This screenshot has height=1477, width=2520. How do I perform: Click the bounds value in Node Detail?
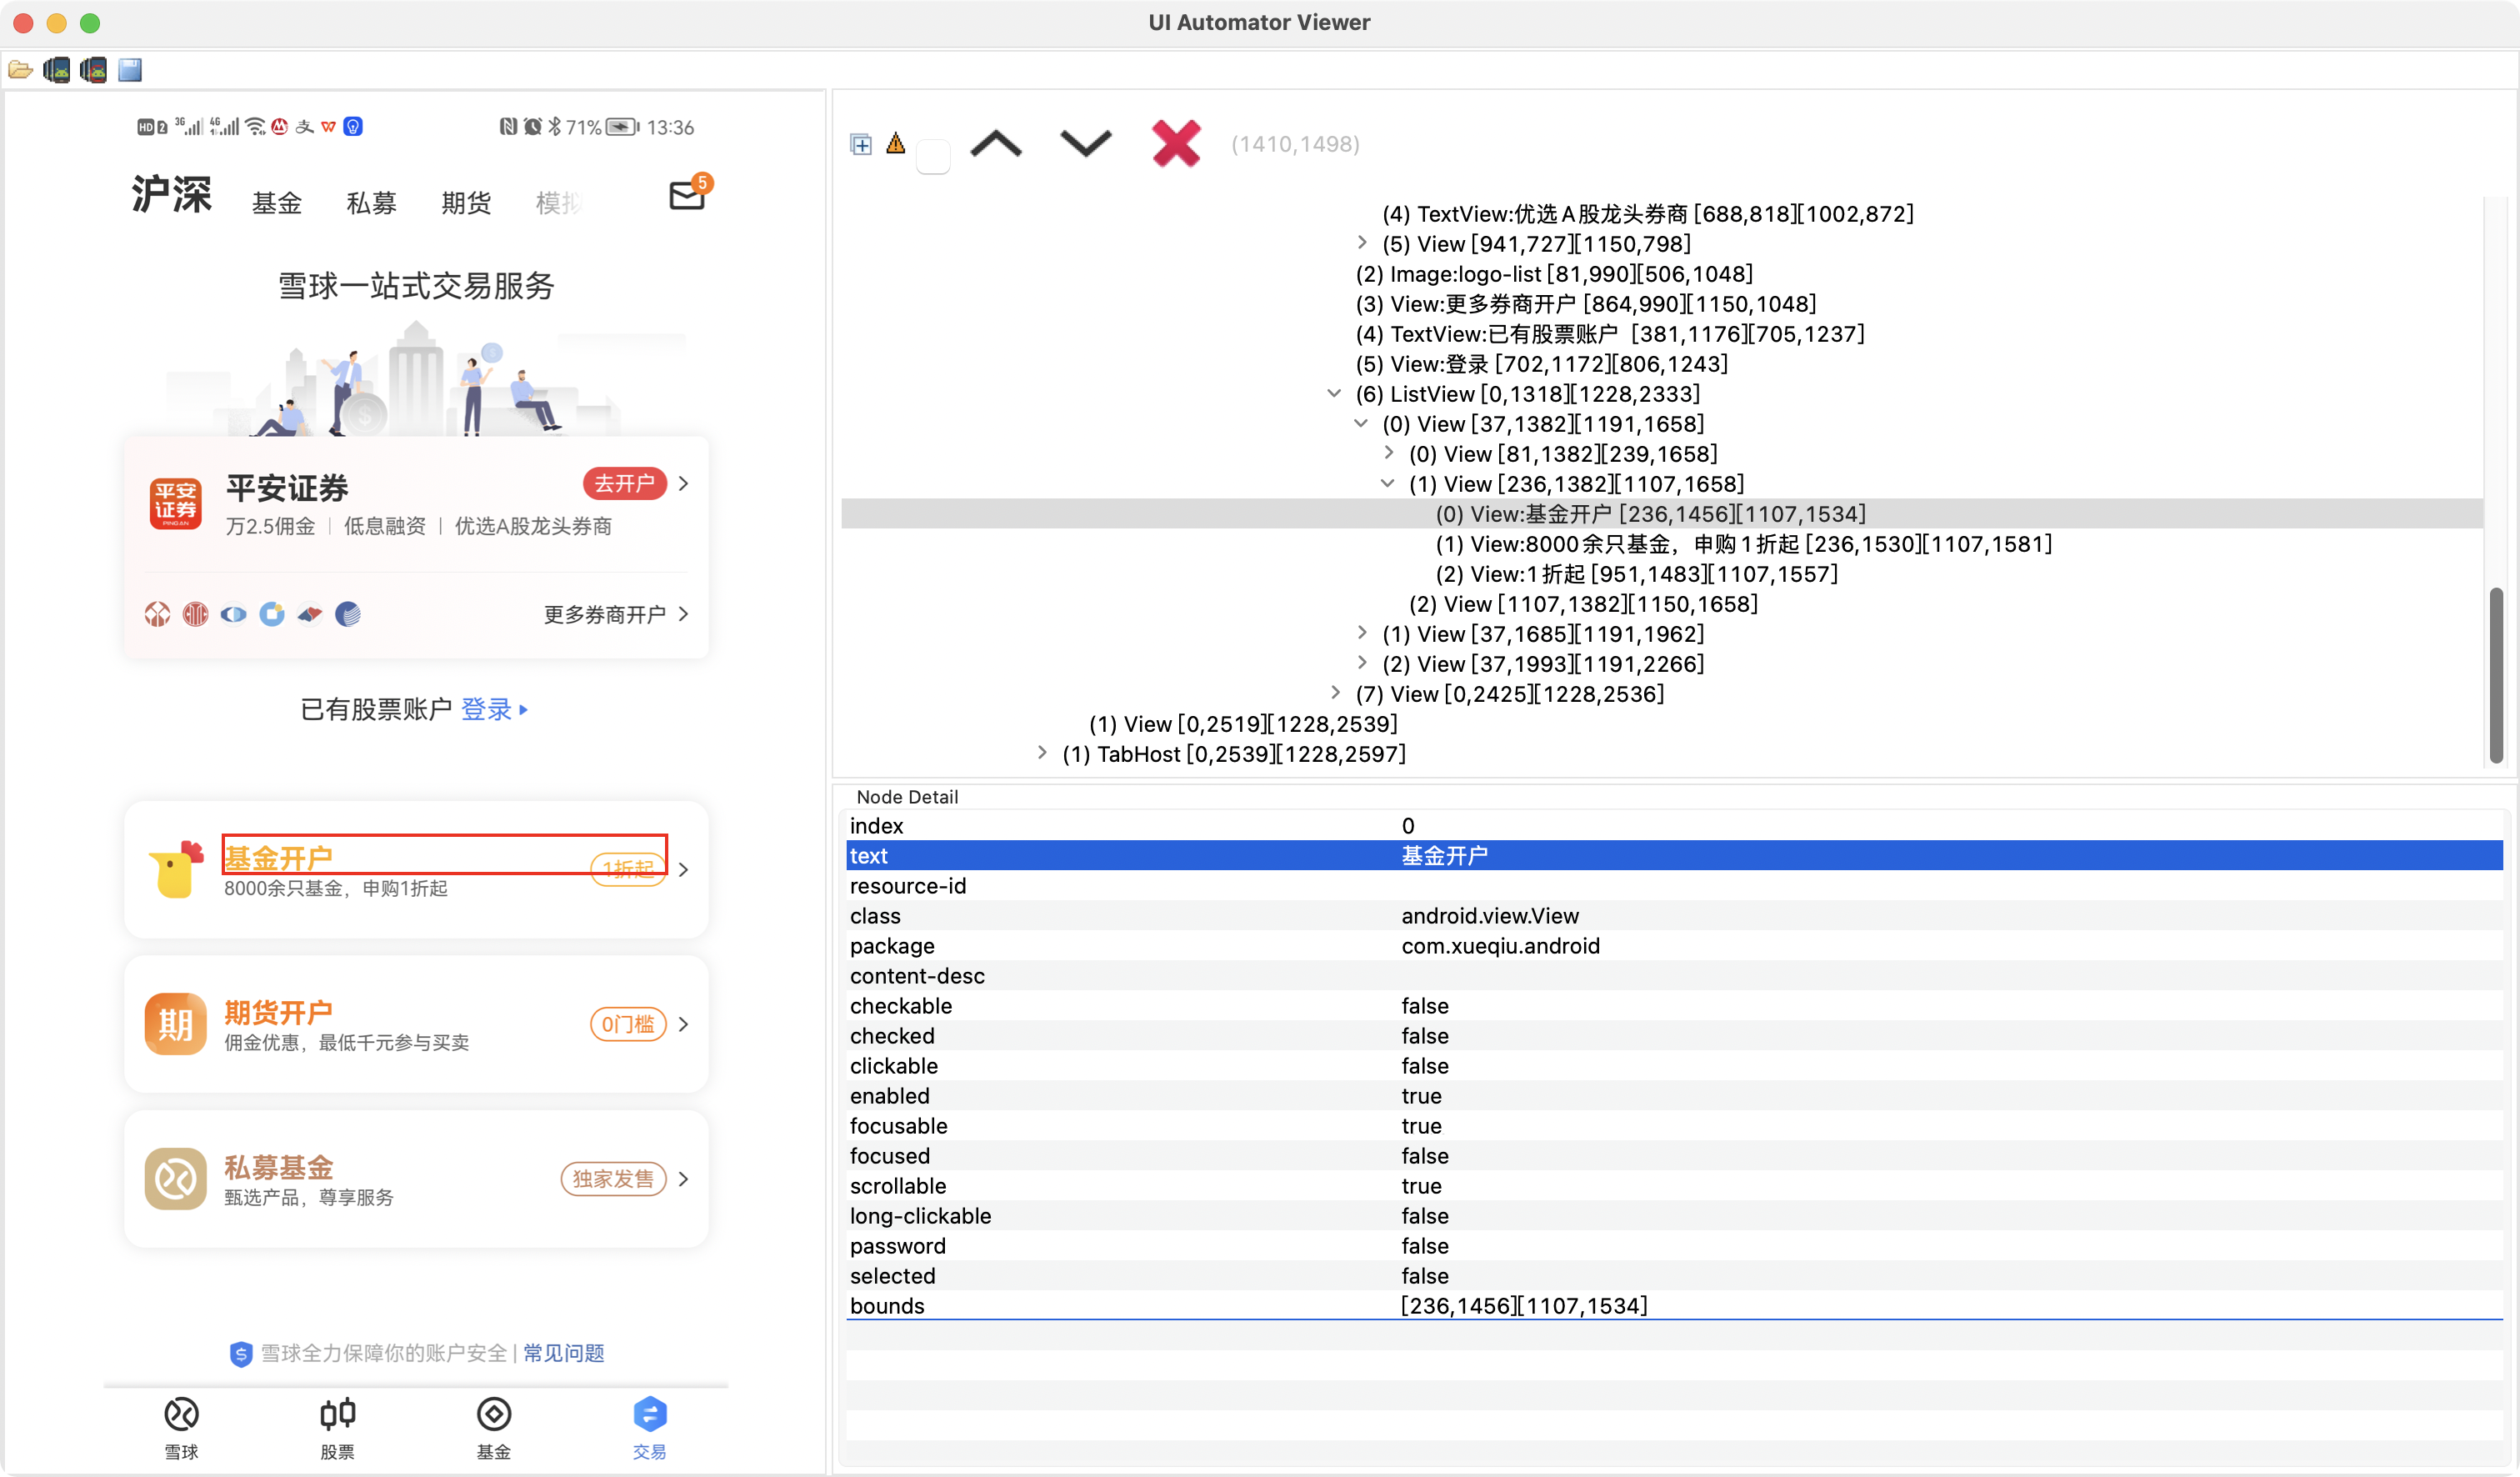click(1523, 1306)
